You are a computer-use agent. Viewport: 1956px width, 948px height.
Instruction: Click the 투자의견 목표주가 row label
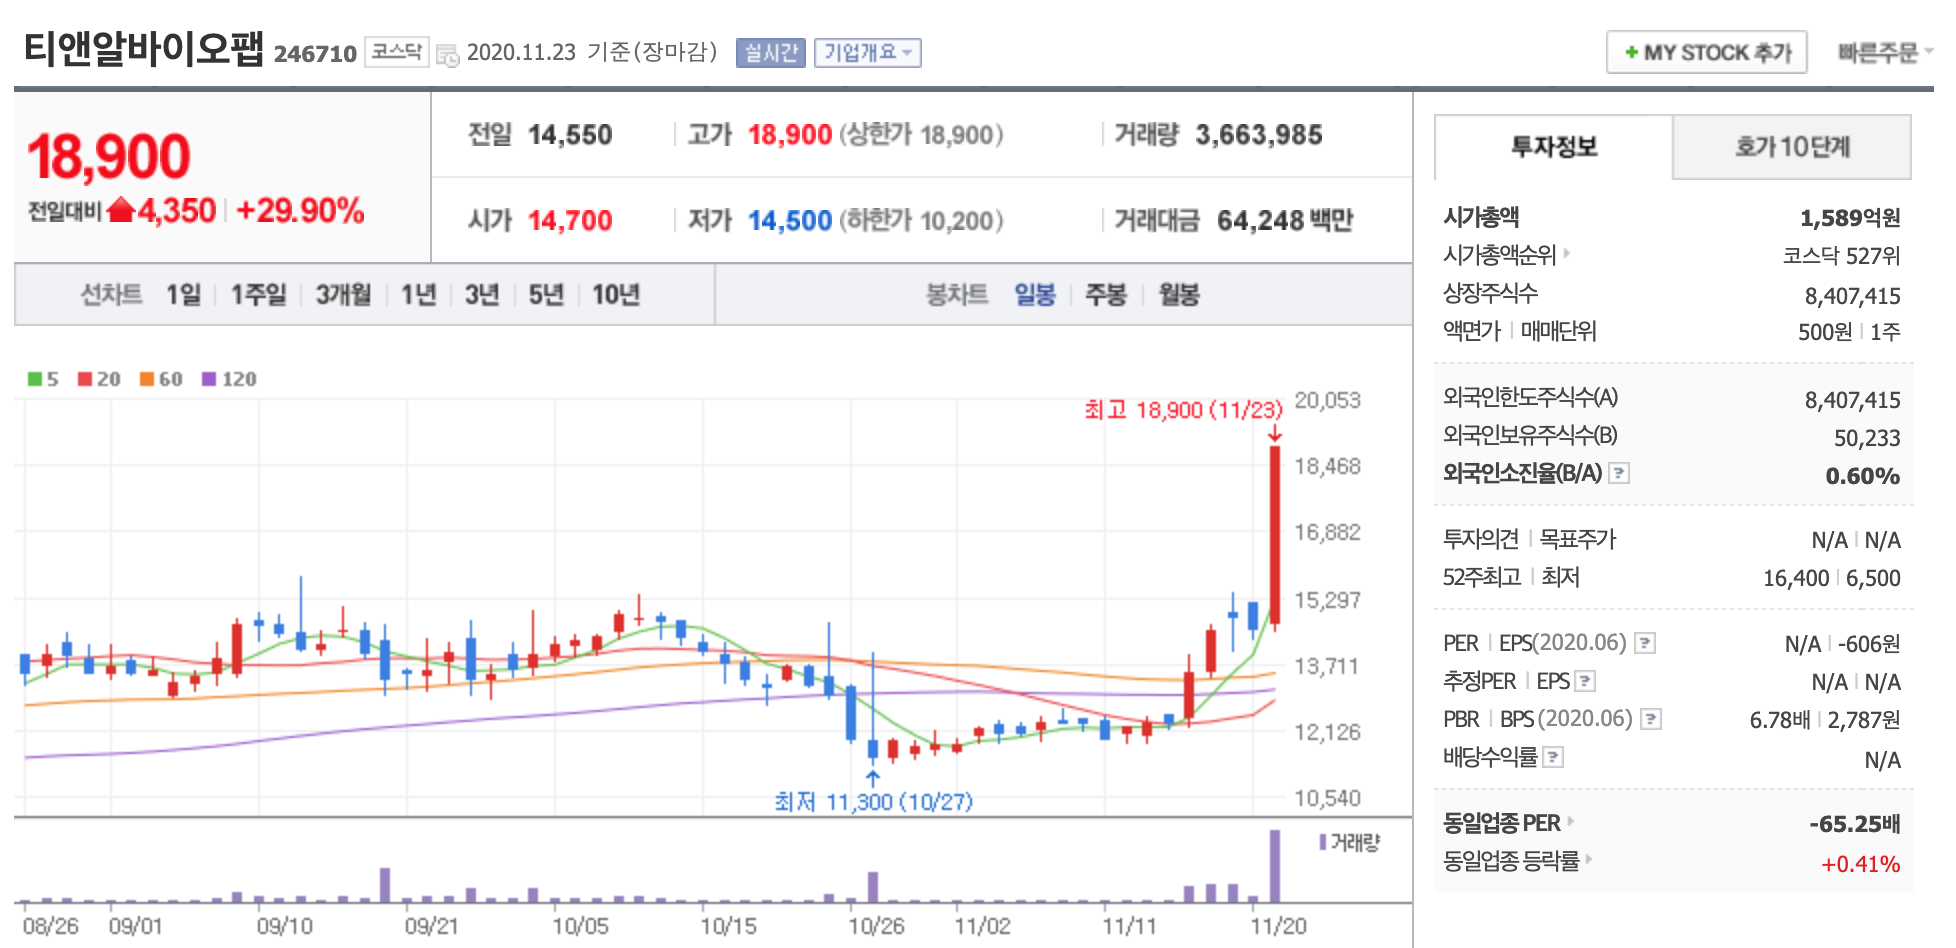[x=1529, y=539]
